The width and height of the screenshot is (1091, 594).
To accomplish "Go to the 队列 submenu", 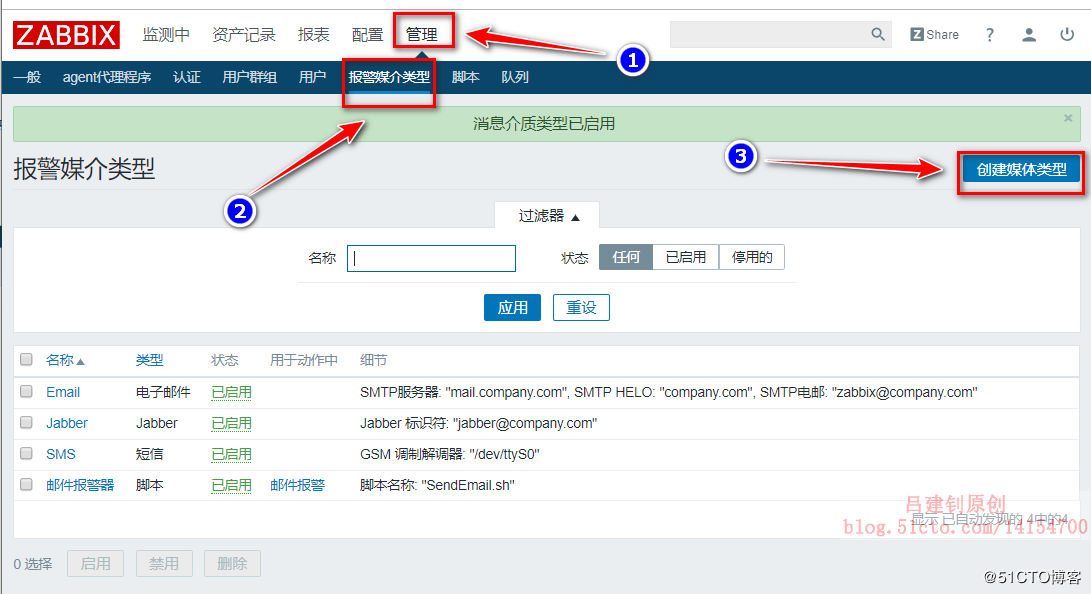I will click(x=515, y=77).
